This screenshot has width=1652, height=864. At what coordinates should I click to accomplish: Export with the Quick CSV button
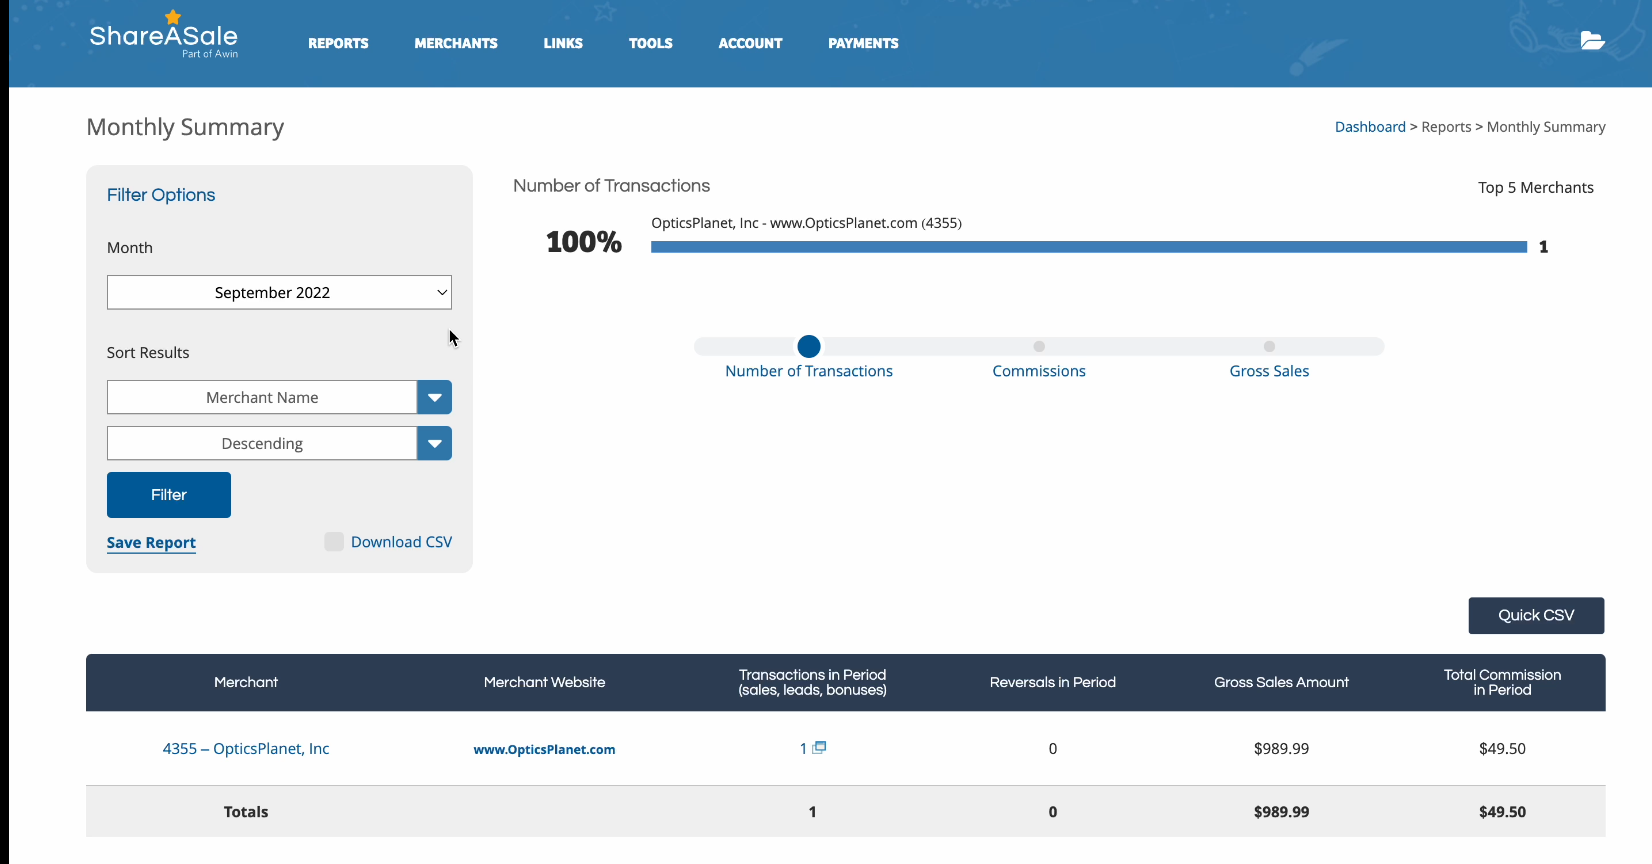1536,615
